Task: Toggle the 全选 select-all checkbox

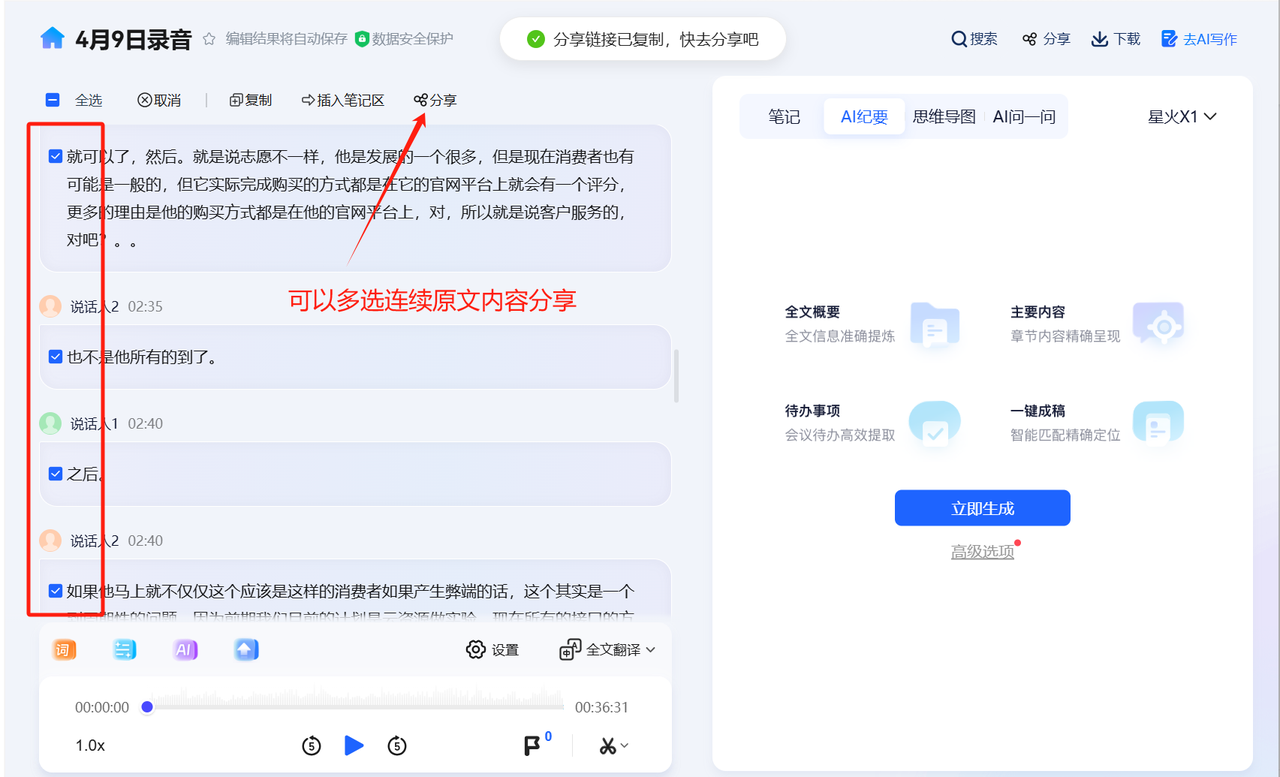Action: click(x=53, y=100)
